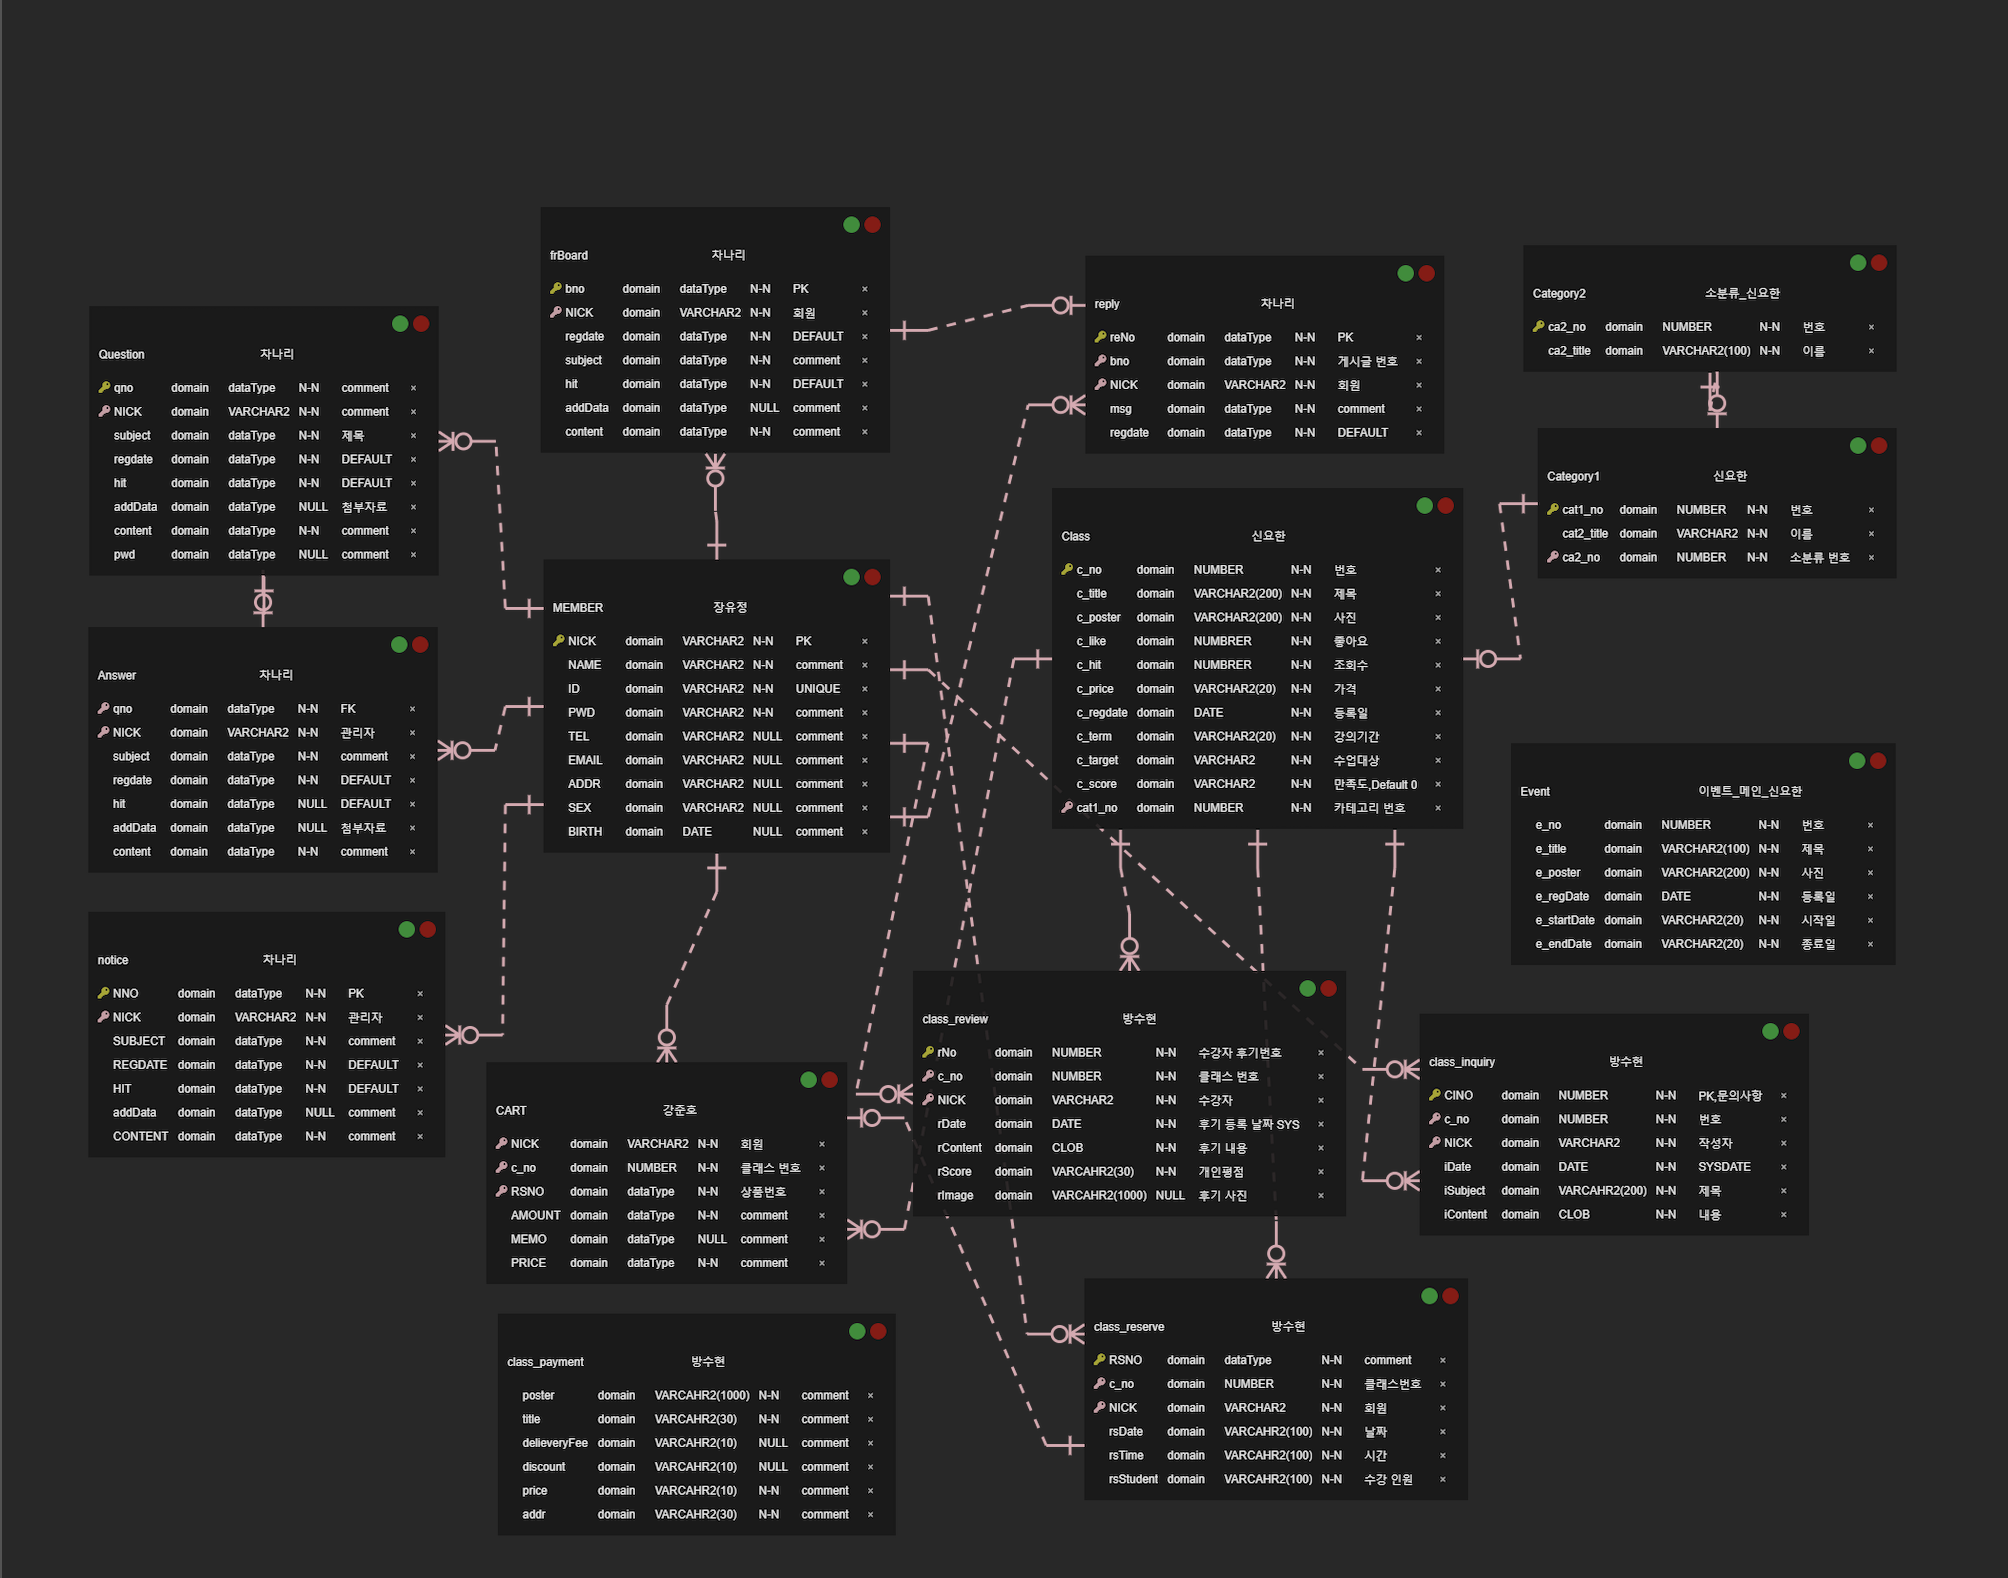This screenshot has height=1578, width=2008.
Task: Click the NULL option of MEMBER TEL column
Action: coord(767,737)
